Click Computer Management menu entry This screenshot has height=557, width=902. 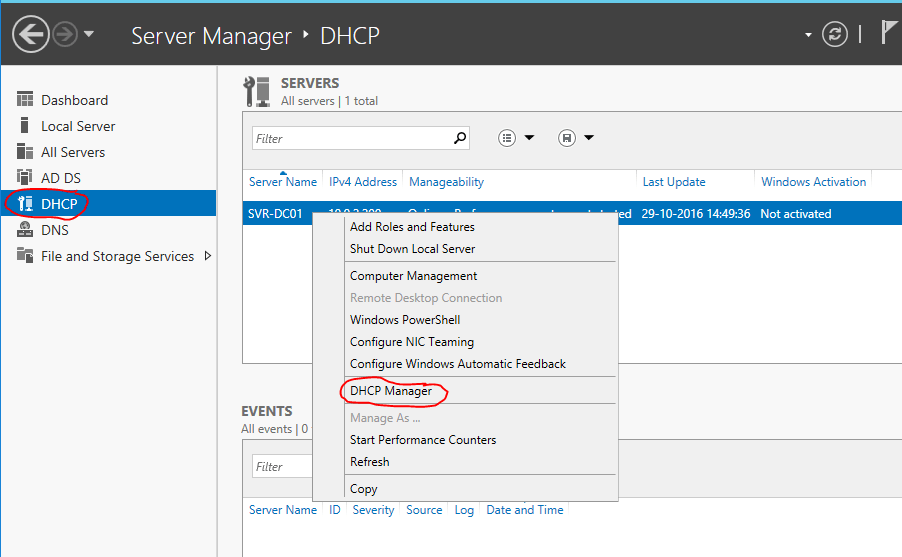(413, 276)
